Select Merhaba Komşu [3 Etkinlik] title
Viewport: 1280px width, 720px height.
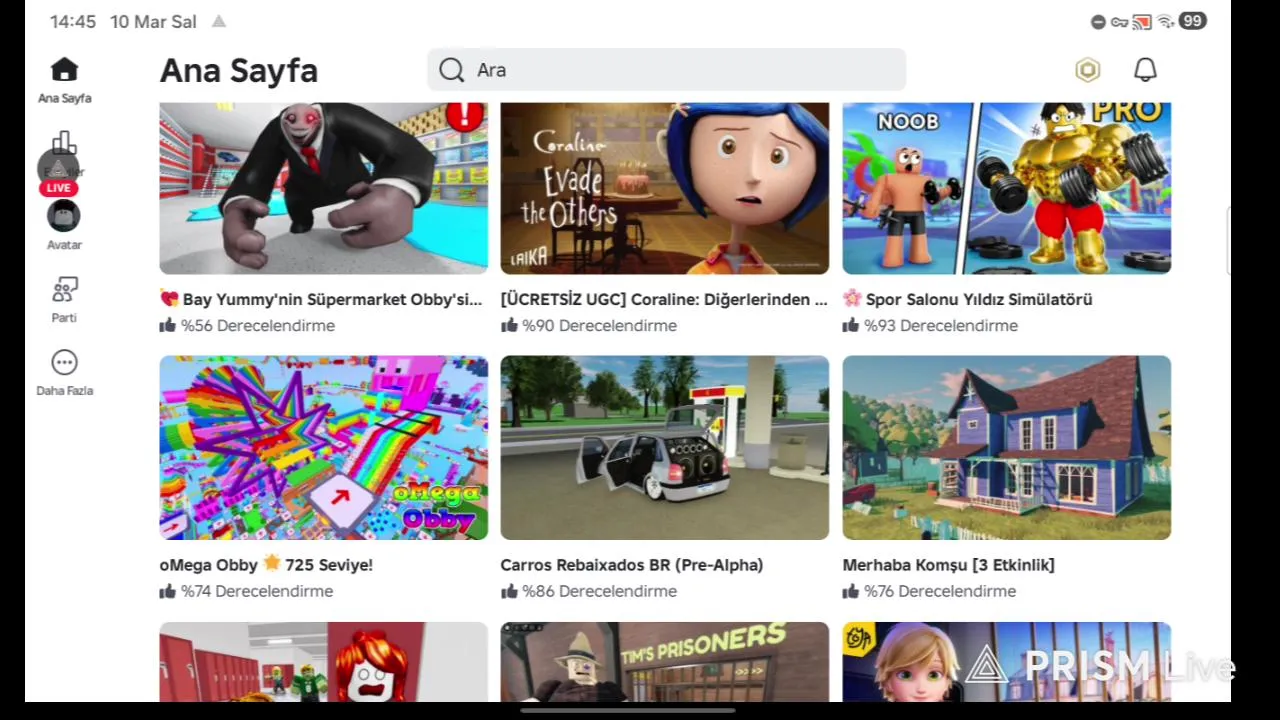coord(948,565)
